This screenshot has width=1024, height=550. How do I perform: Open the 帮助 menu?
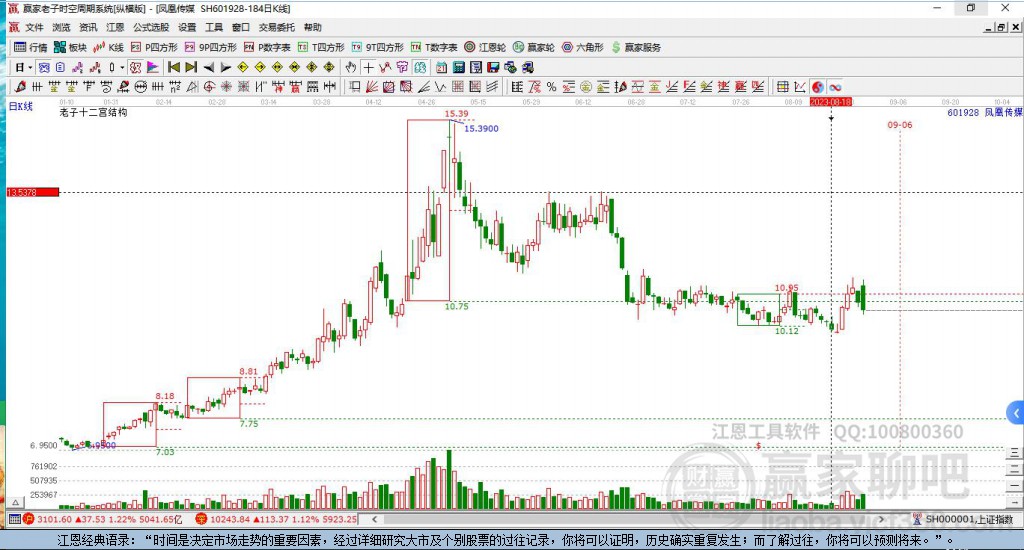[x=313, y=27]
